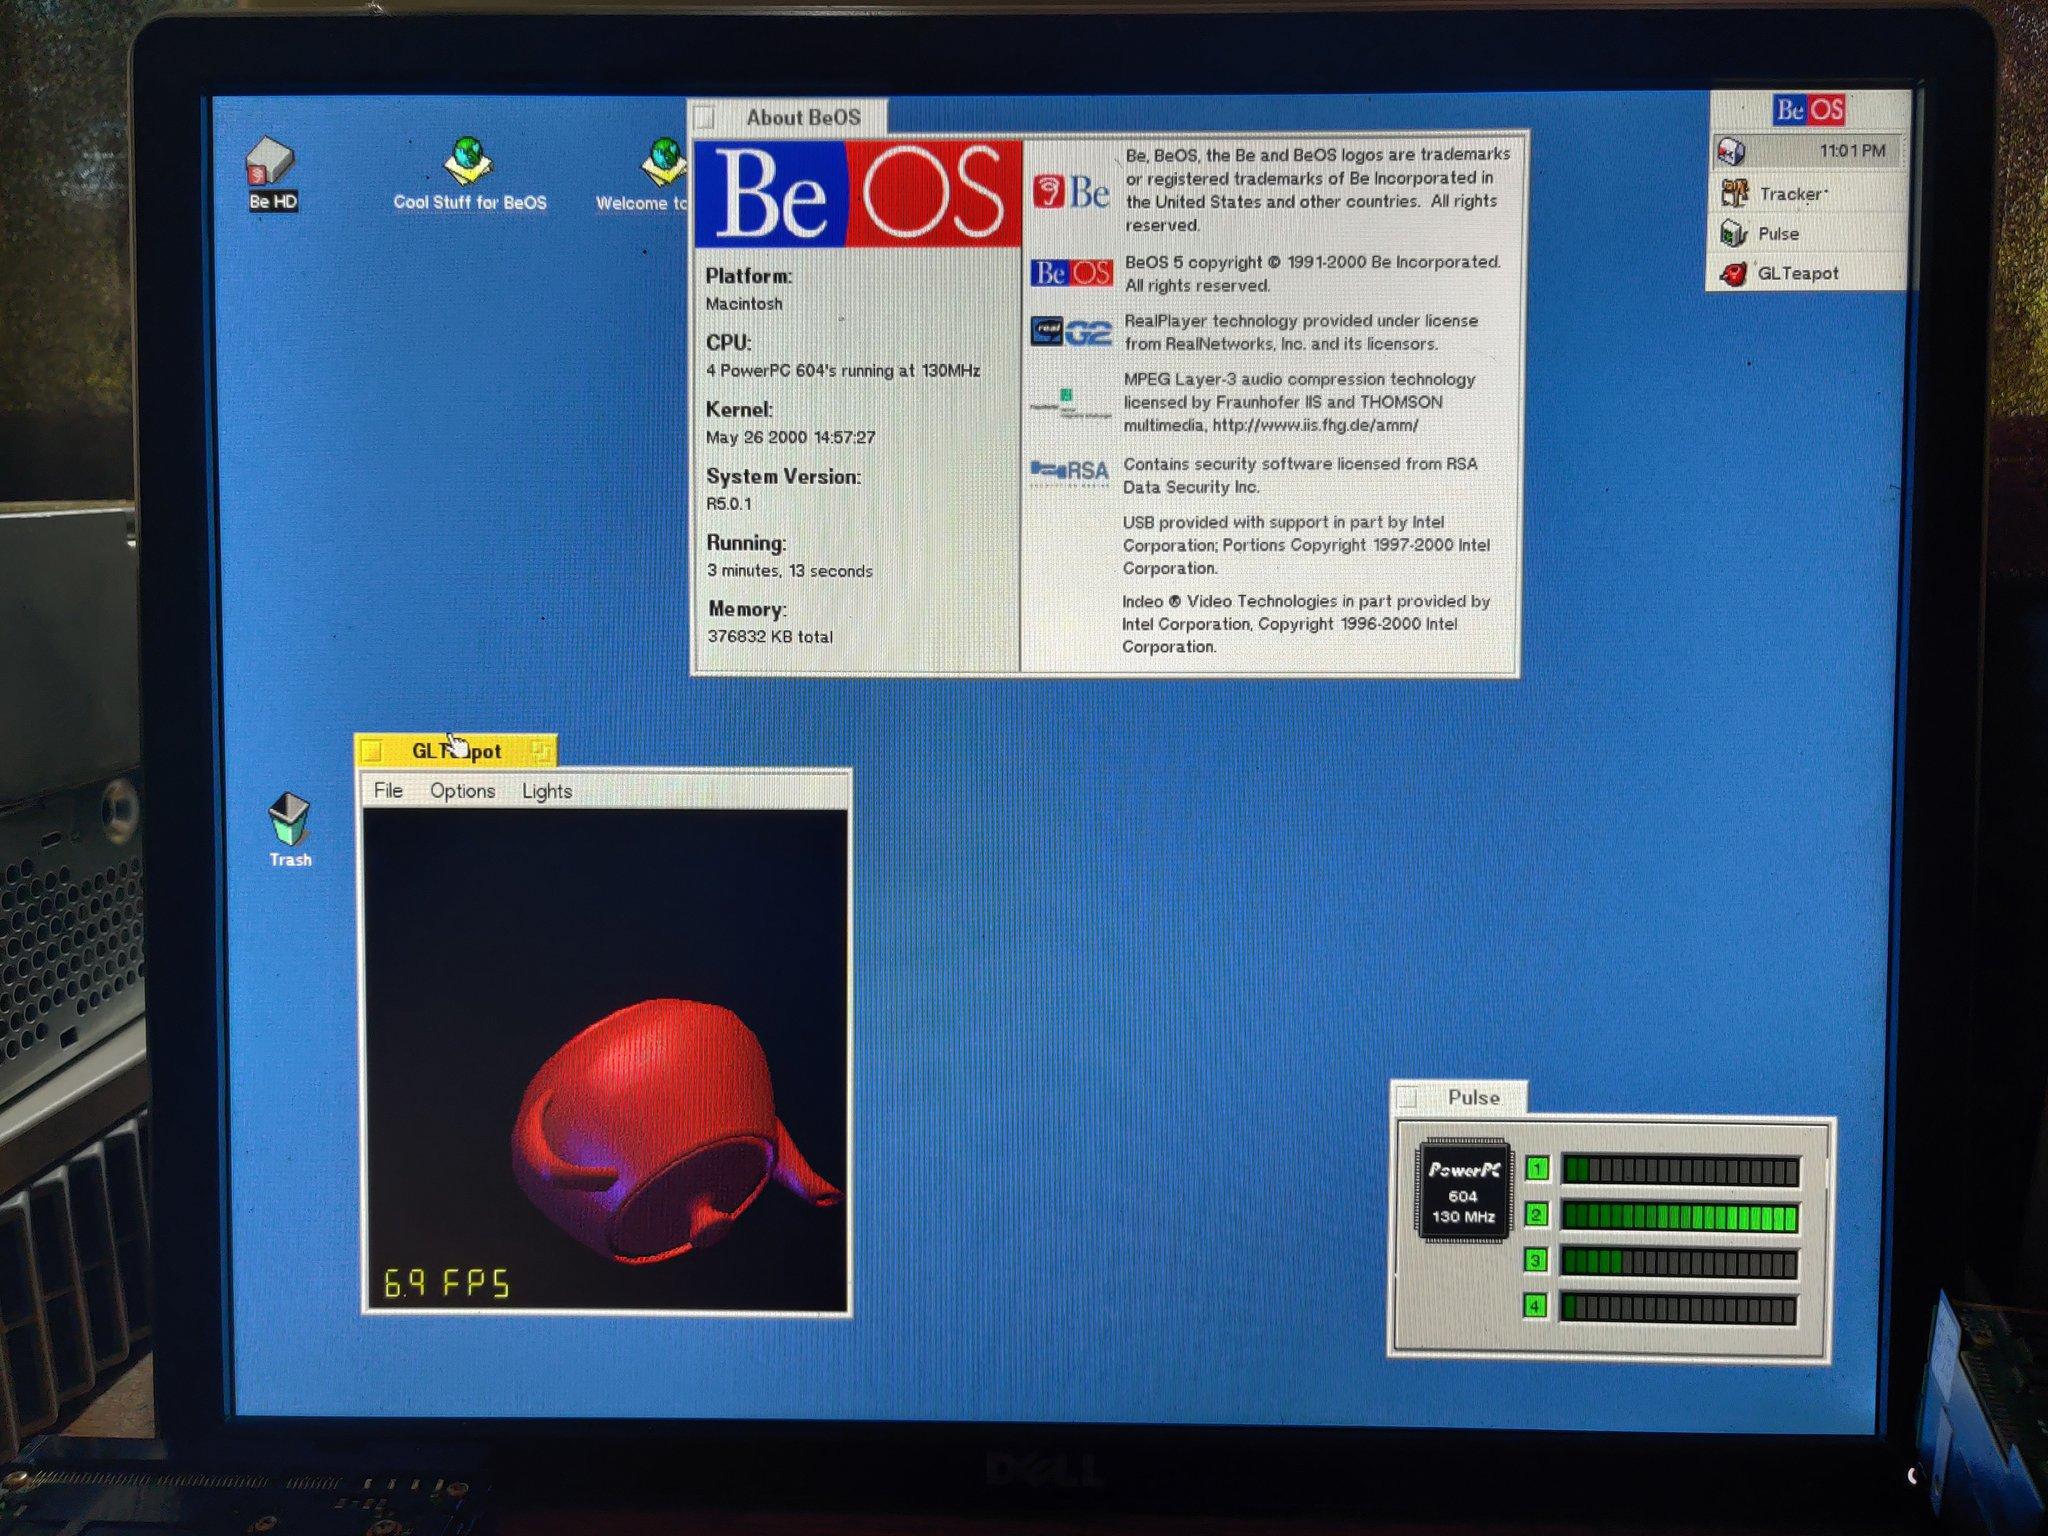Open the File menu in GLTeapot
This screenshot has width=2048, height=1536.
point(388,790)
